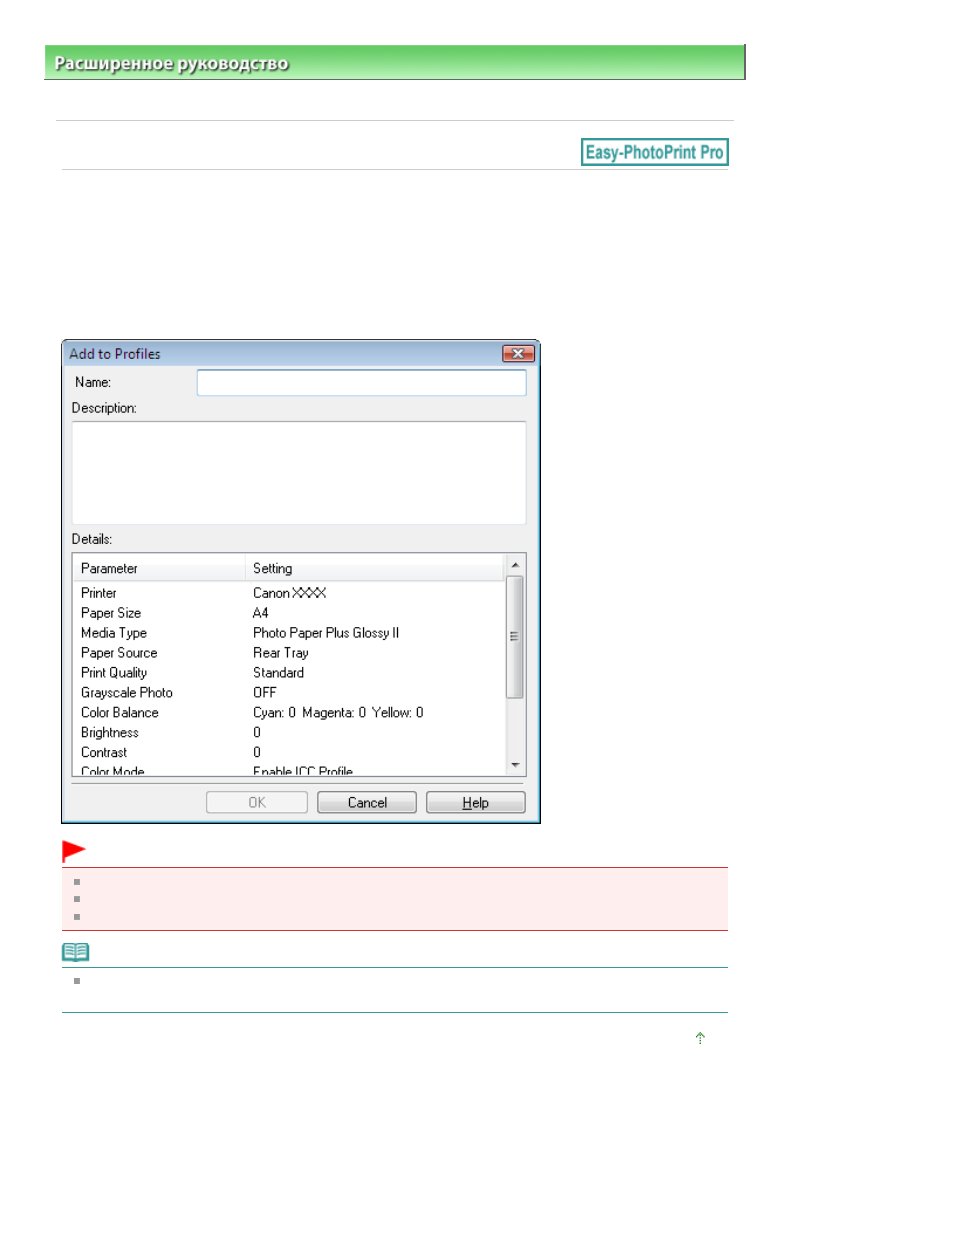Click the 'OFF' grayscale value
The image size is (954, 1235).
[265, 693]
